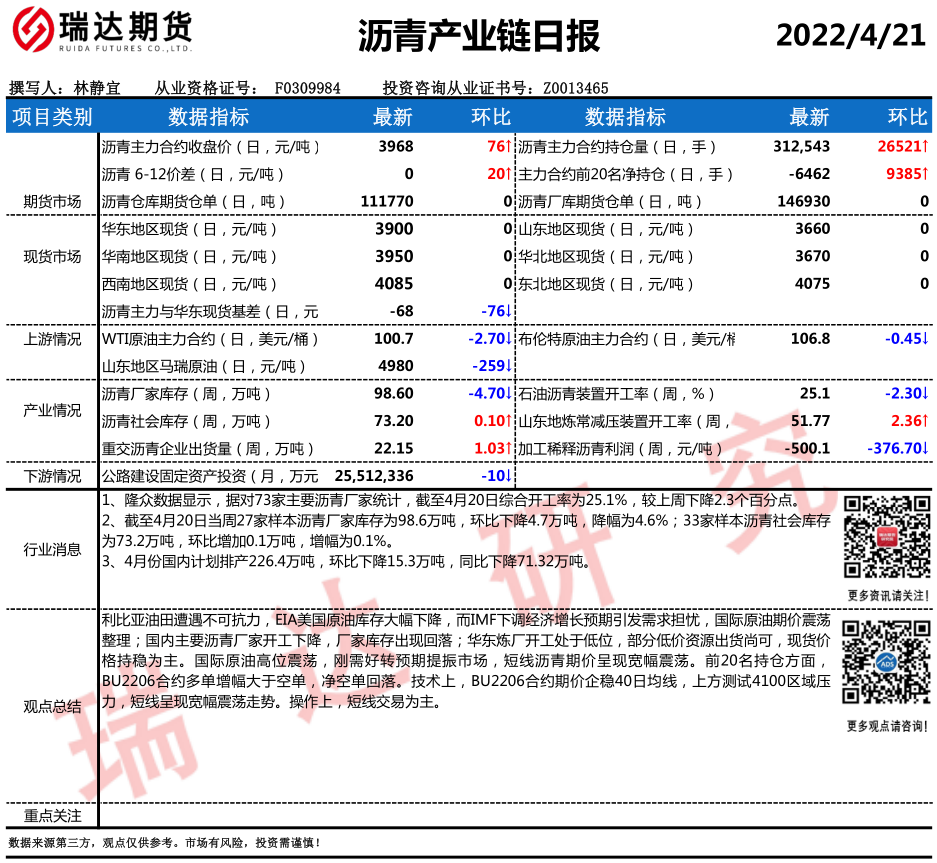Click 更多资讯请关注 caption under QR code
Screen dimensions: 937x863
(884, 595)
